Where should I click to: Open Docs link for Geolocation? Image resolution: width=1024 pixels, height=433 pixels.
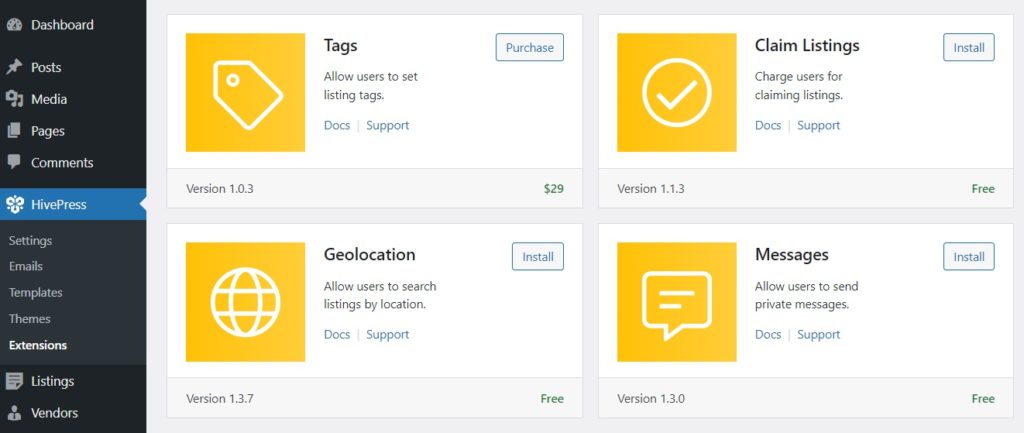(337, 334)
